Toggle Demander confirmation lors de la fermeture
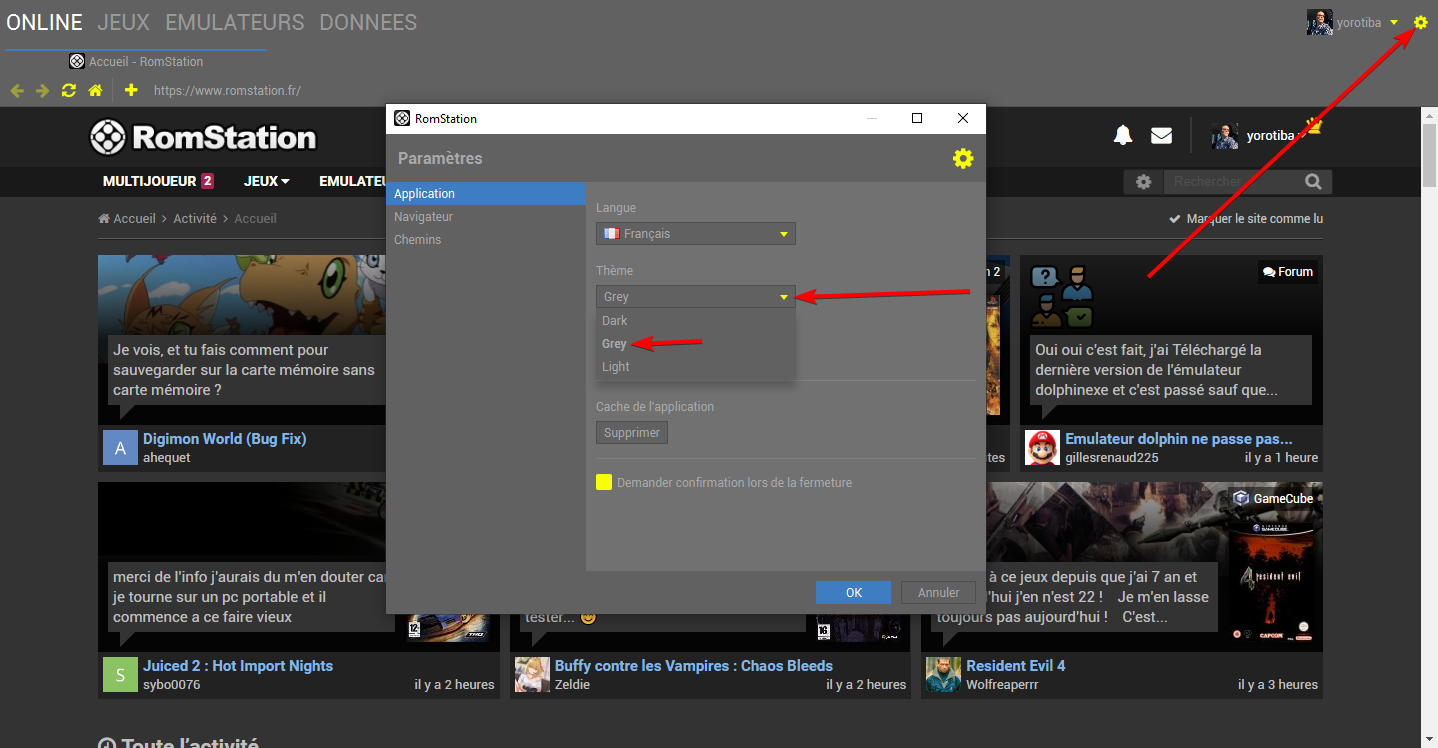Screen dimensions: 1438x748 [x=604, y=482]
